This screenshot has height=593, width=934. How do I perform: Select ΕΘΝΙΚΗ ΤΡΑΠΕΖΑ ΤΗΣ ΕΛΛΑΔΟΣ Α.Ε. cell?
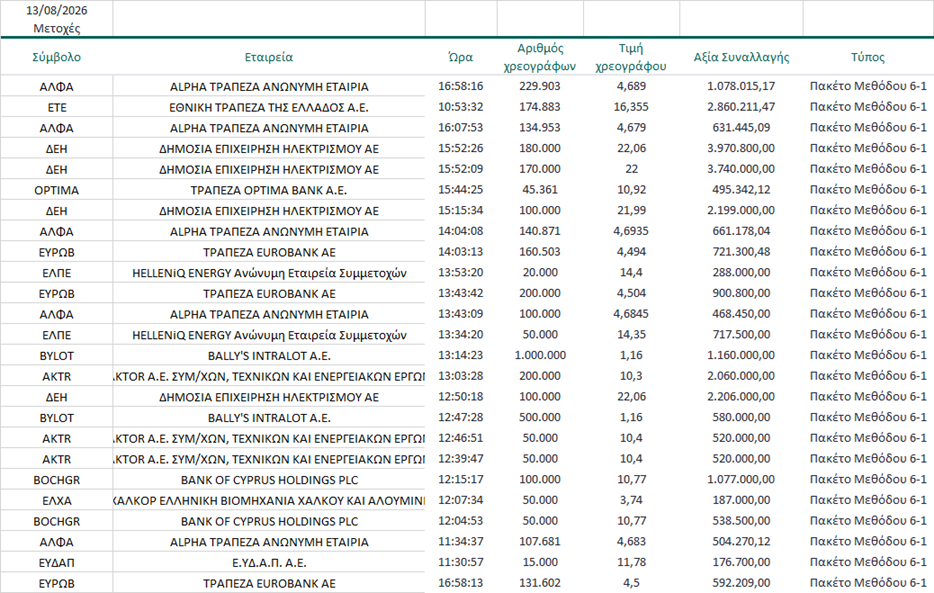(269, 108)
